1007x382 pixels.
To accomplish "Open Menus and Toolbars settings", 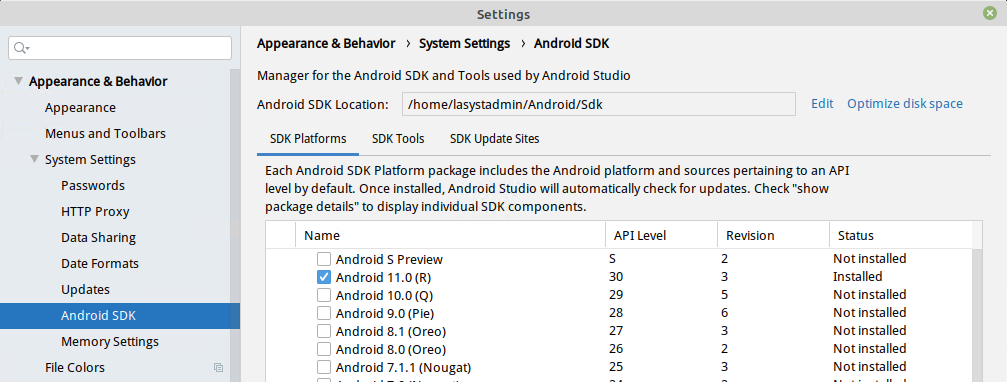I will (105, 134).
